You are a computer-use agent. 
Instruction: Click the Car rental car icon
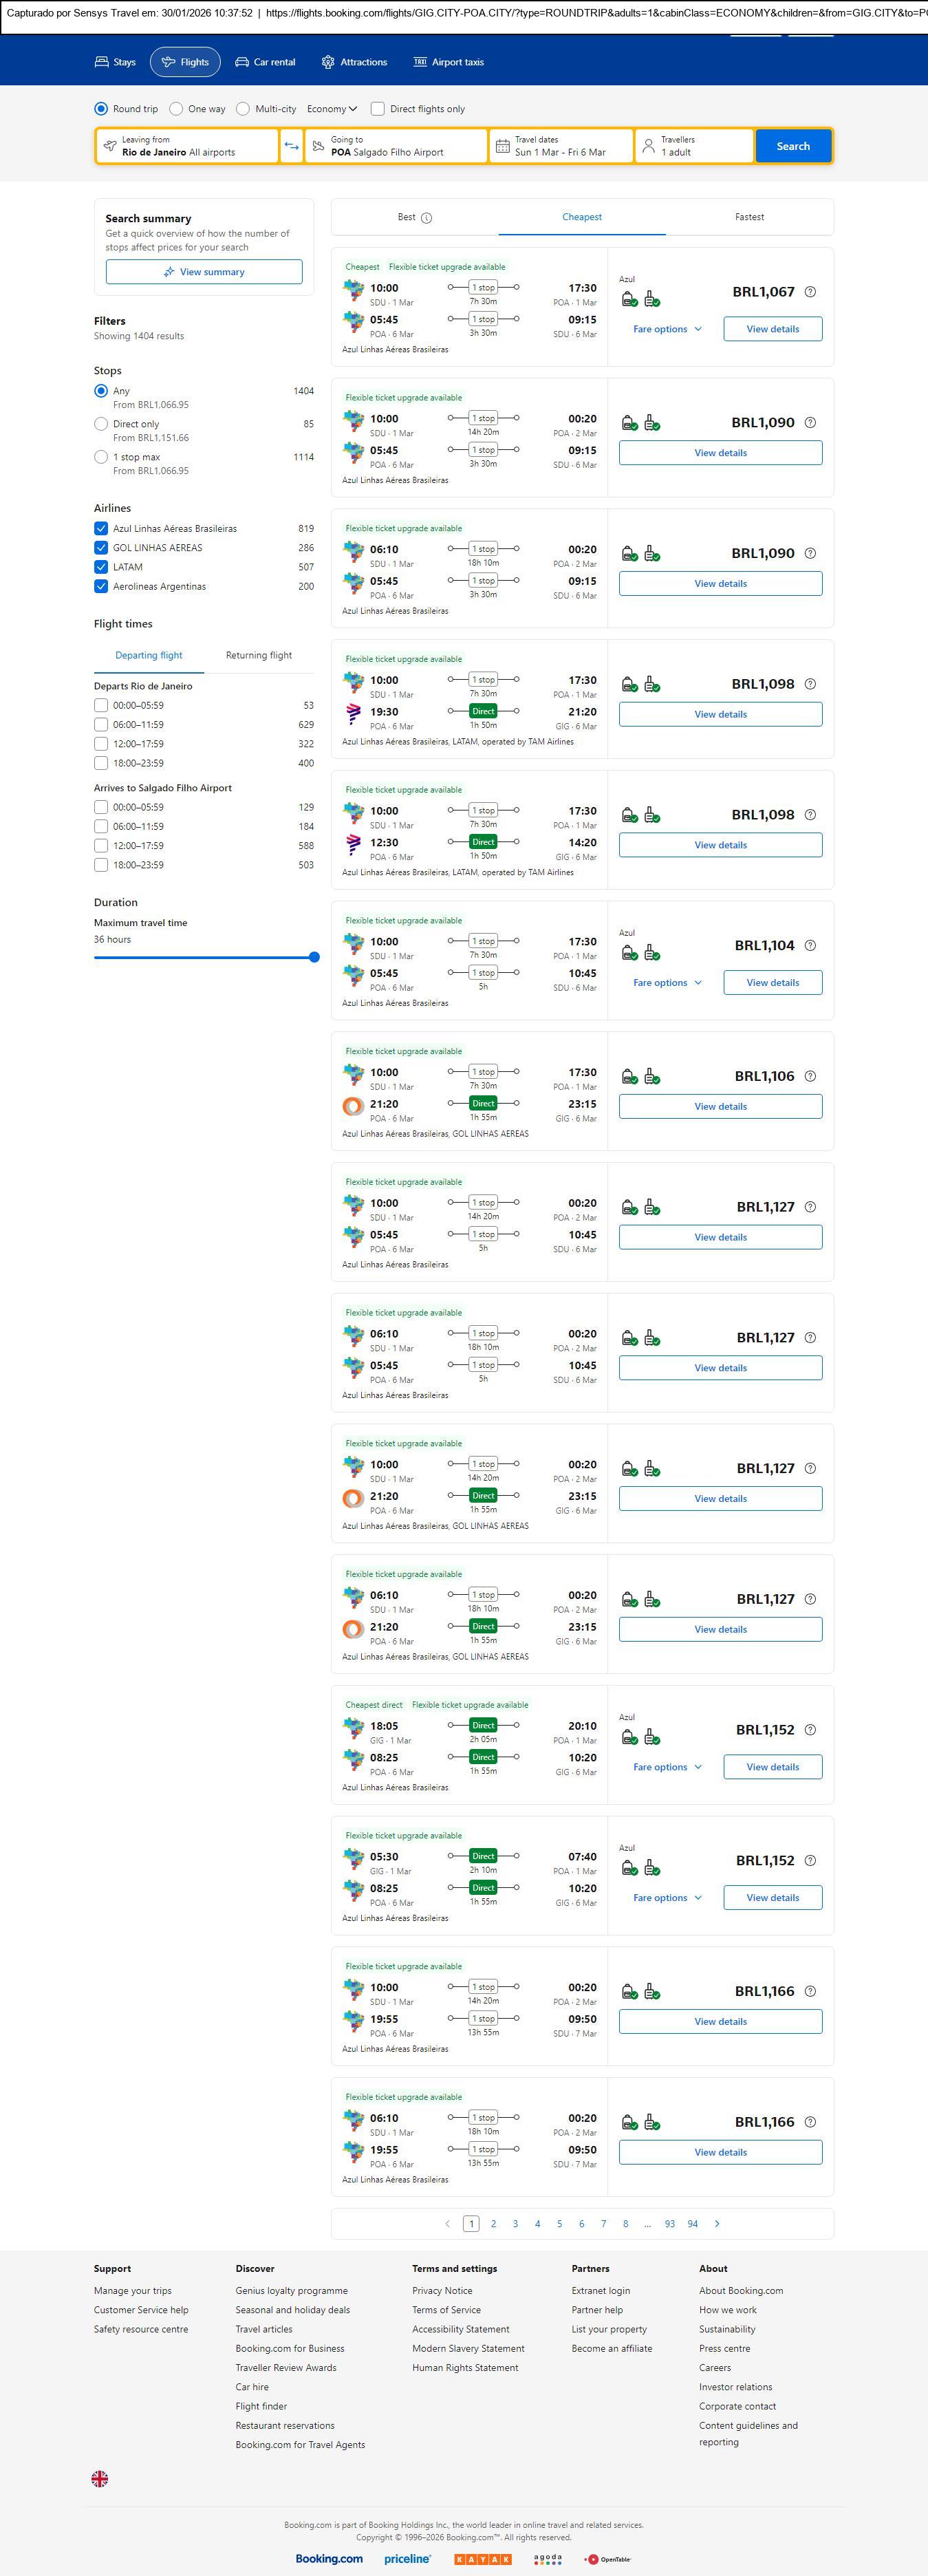tap(242, 62)
